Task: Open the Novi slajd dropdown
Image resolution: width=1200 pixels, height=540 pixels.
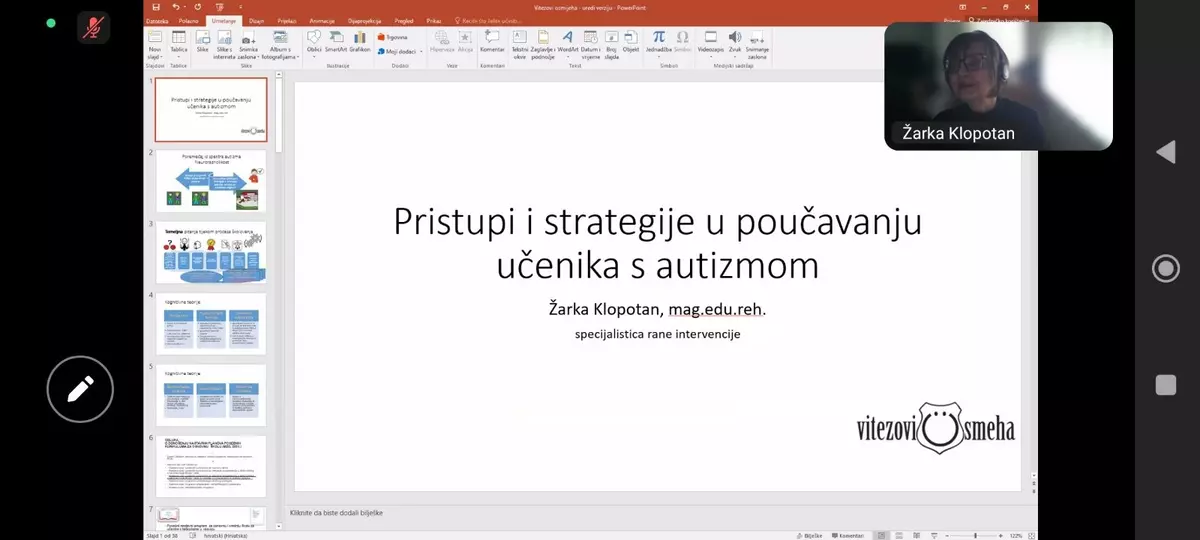Action: coord(155,51)
